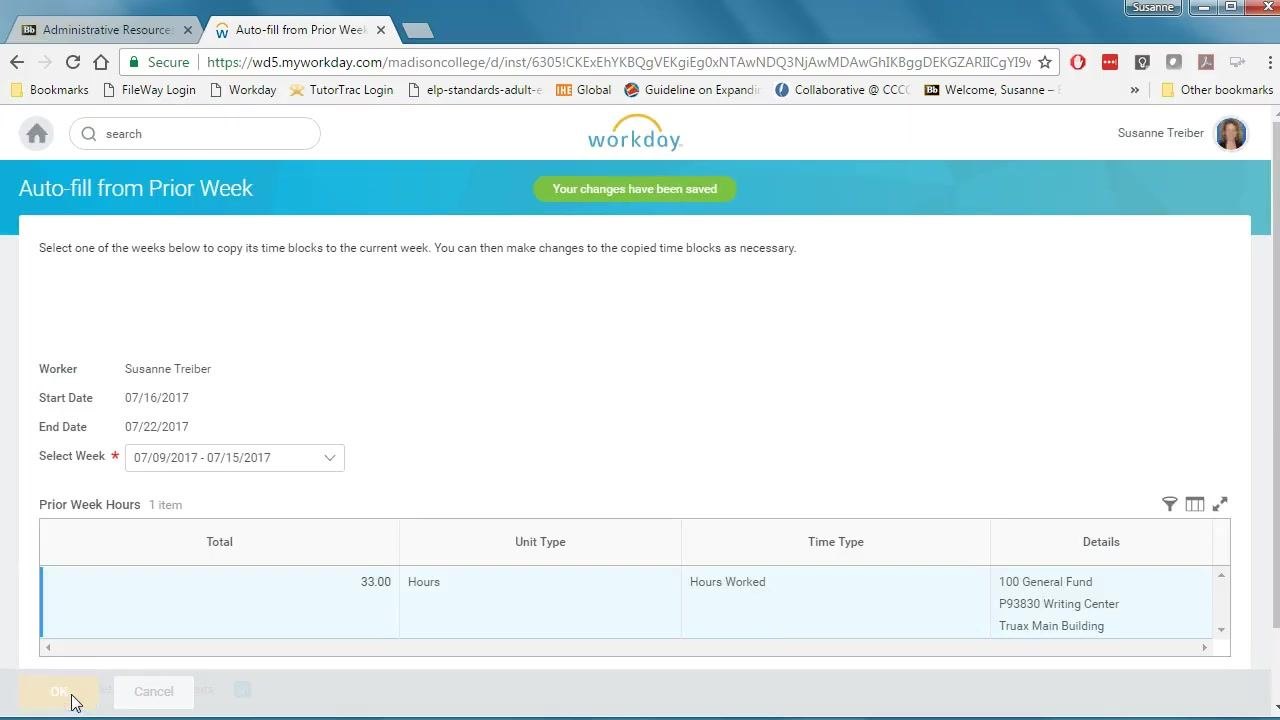Open the table column preferences icon

point(1195,504)
